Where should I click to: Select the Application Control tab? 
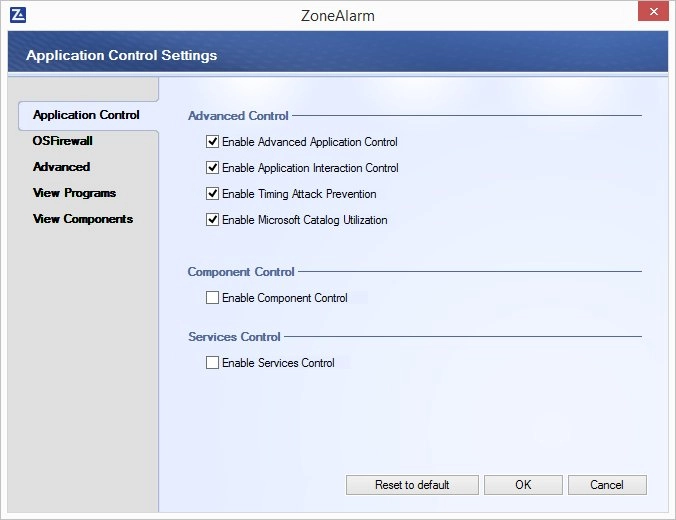click(x=88, y=116)
